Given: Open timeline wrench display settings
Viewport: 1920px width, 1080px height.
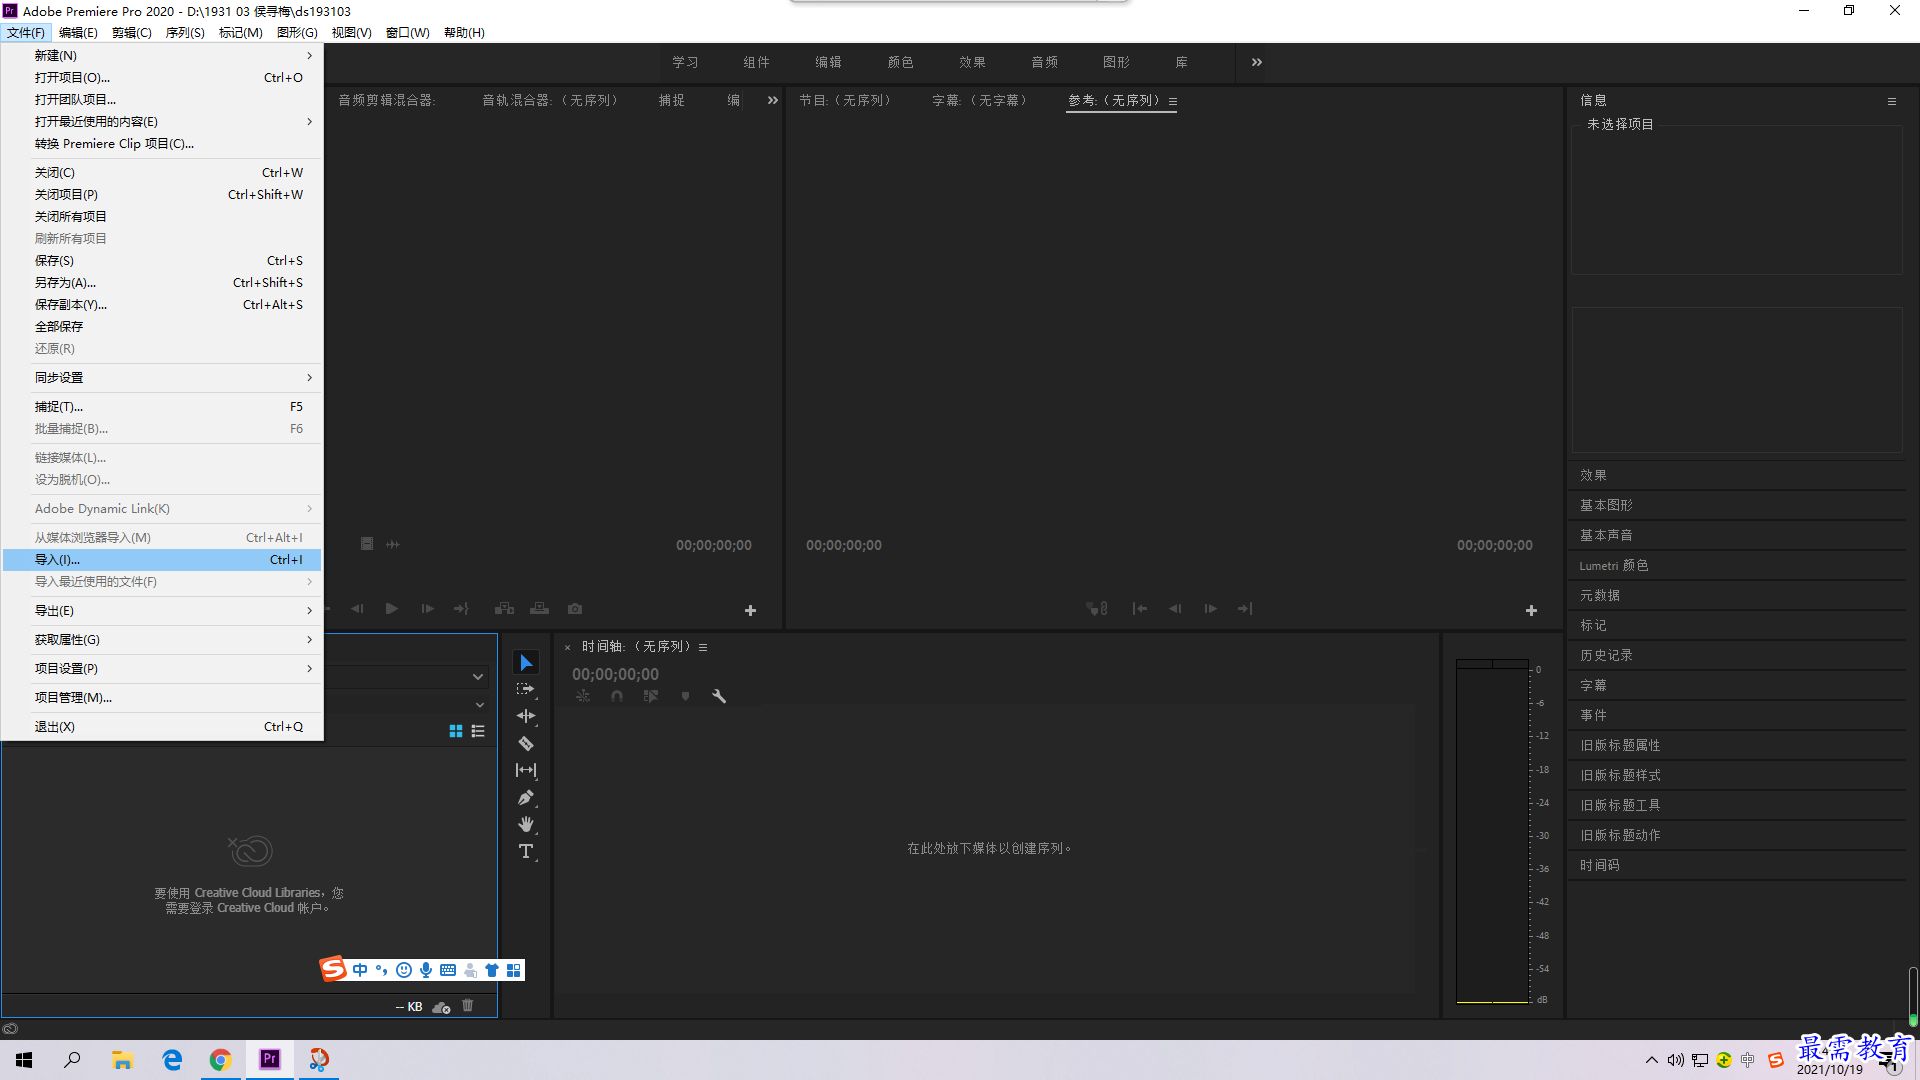Looking at the screenshot, I should tap(719, 696).
